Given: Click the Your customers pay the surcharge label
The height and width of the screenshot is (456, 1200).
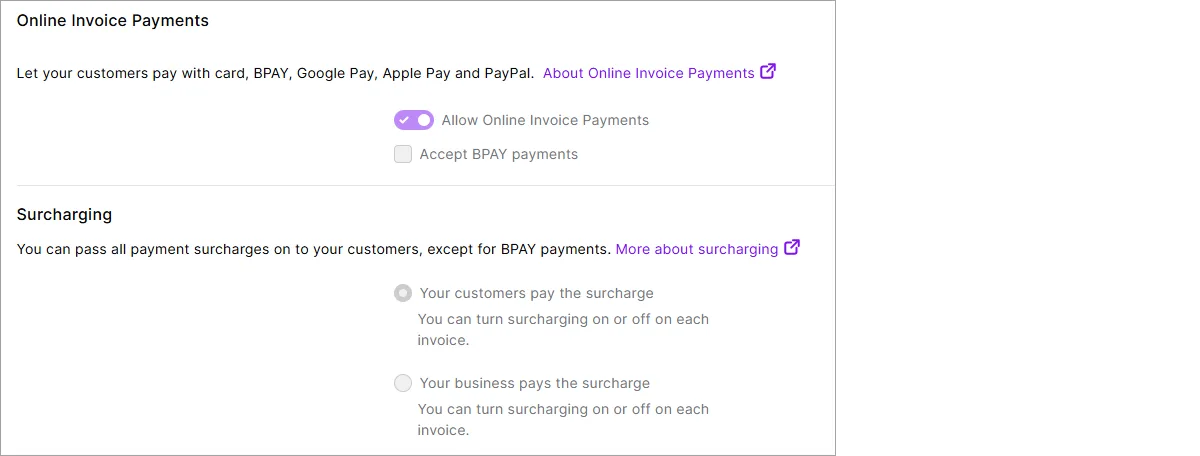Looking at the screenshot, I should 537,293.
